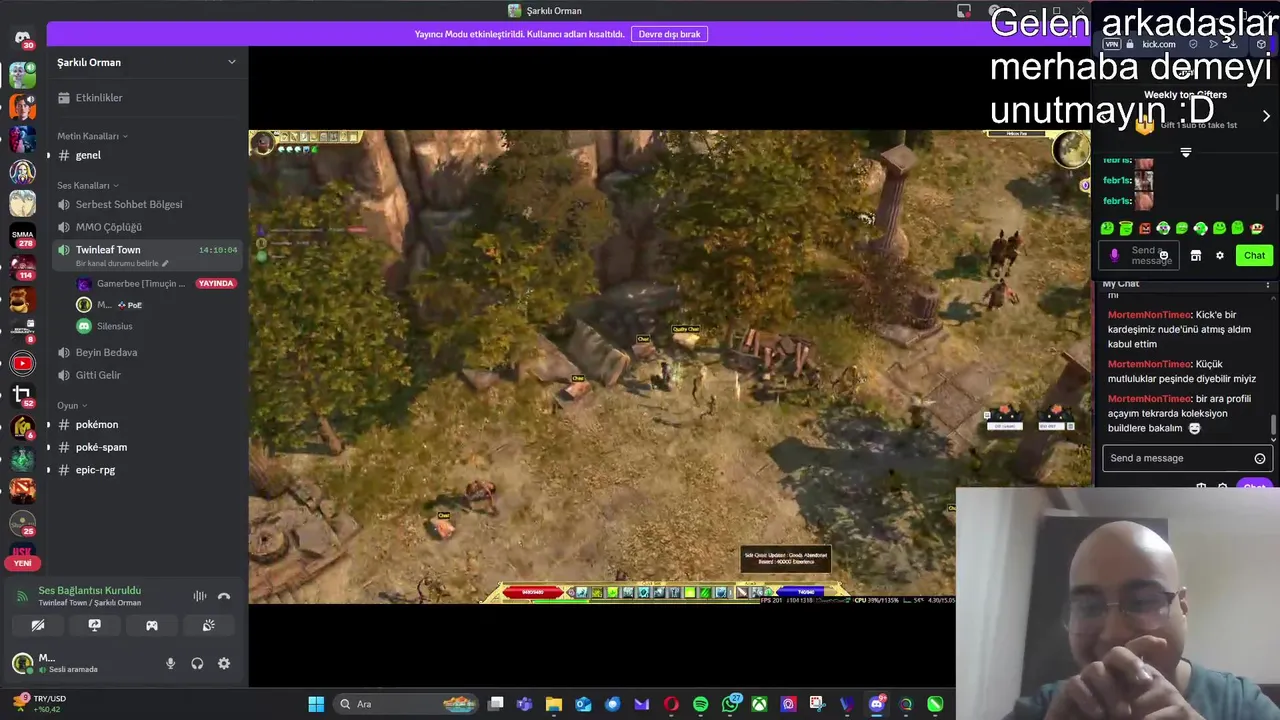Go to next Weekly top Gifters slide
Image resolution: width=1280 pixels, height=720 pixels.
click(x=1266, y=116)
